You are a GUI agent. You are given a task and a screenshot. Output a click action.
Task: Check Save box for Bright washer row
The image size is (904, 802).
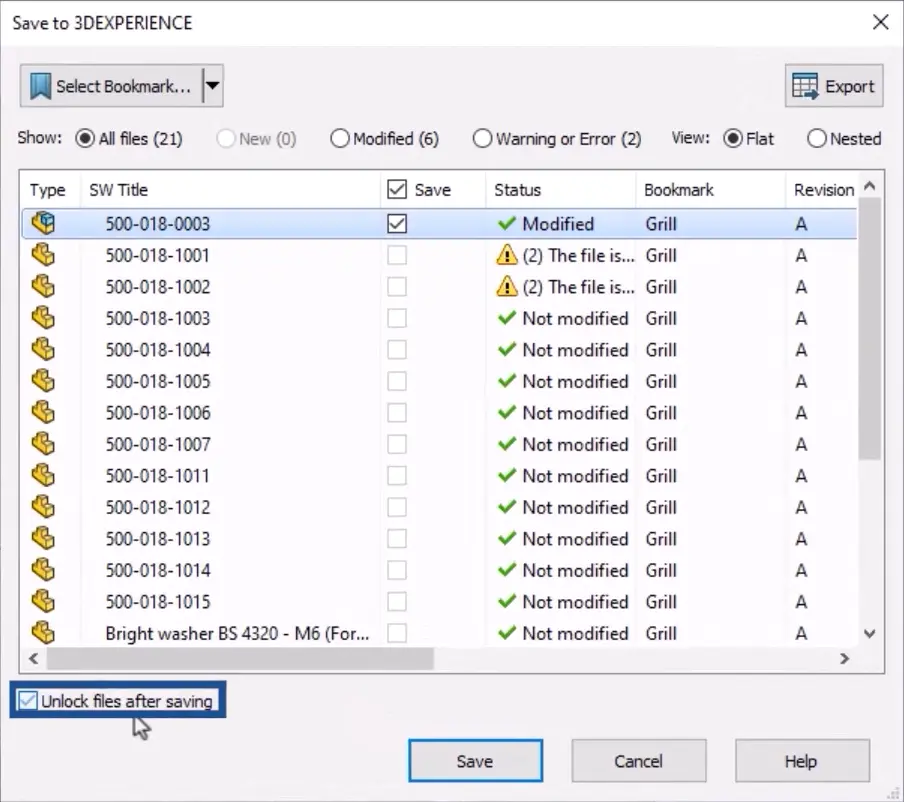pos(397,633)
